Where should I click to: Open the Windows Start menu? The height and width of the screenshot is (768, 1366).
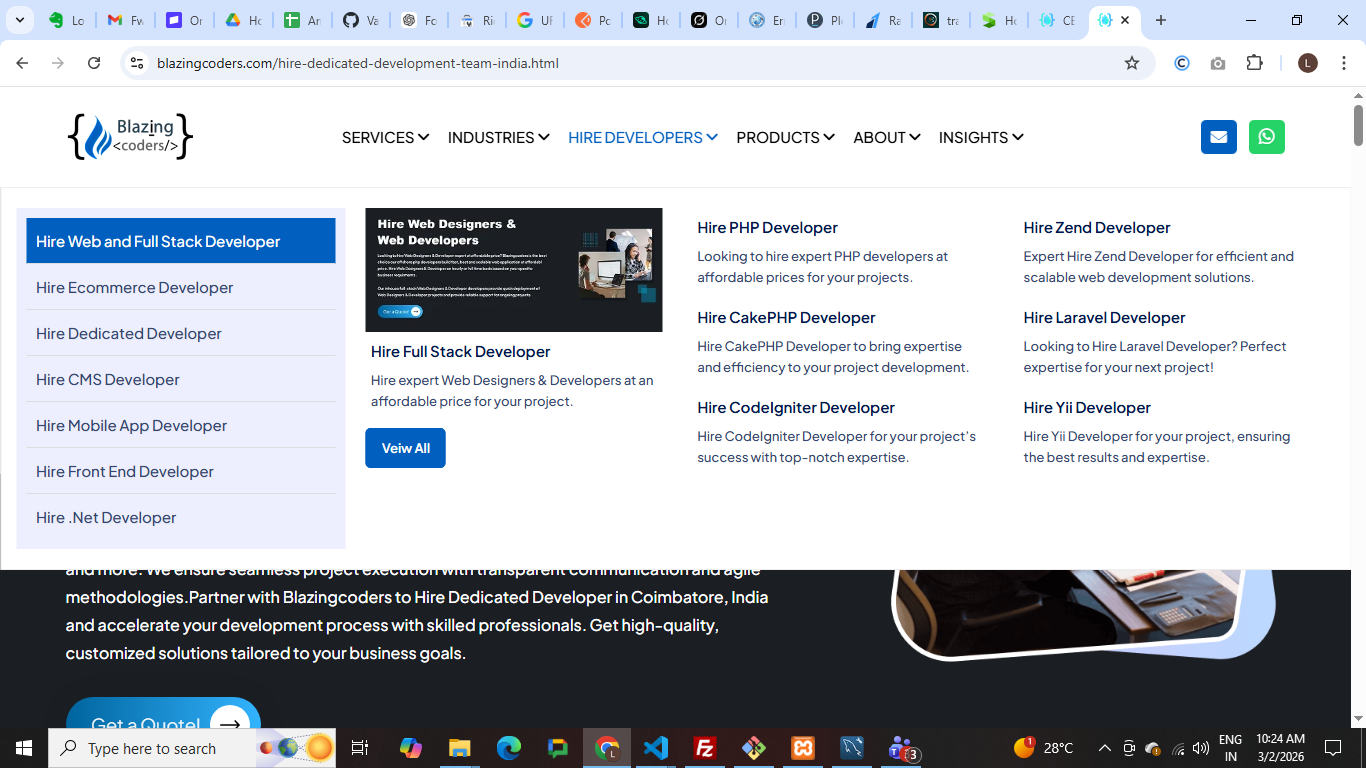[x=24, y=748]
